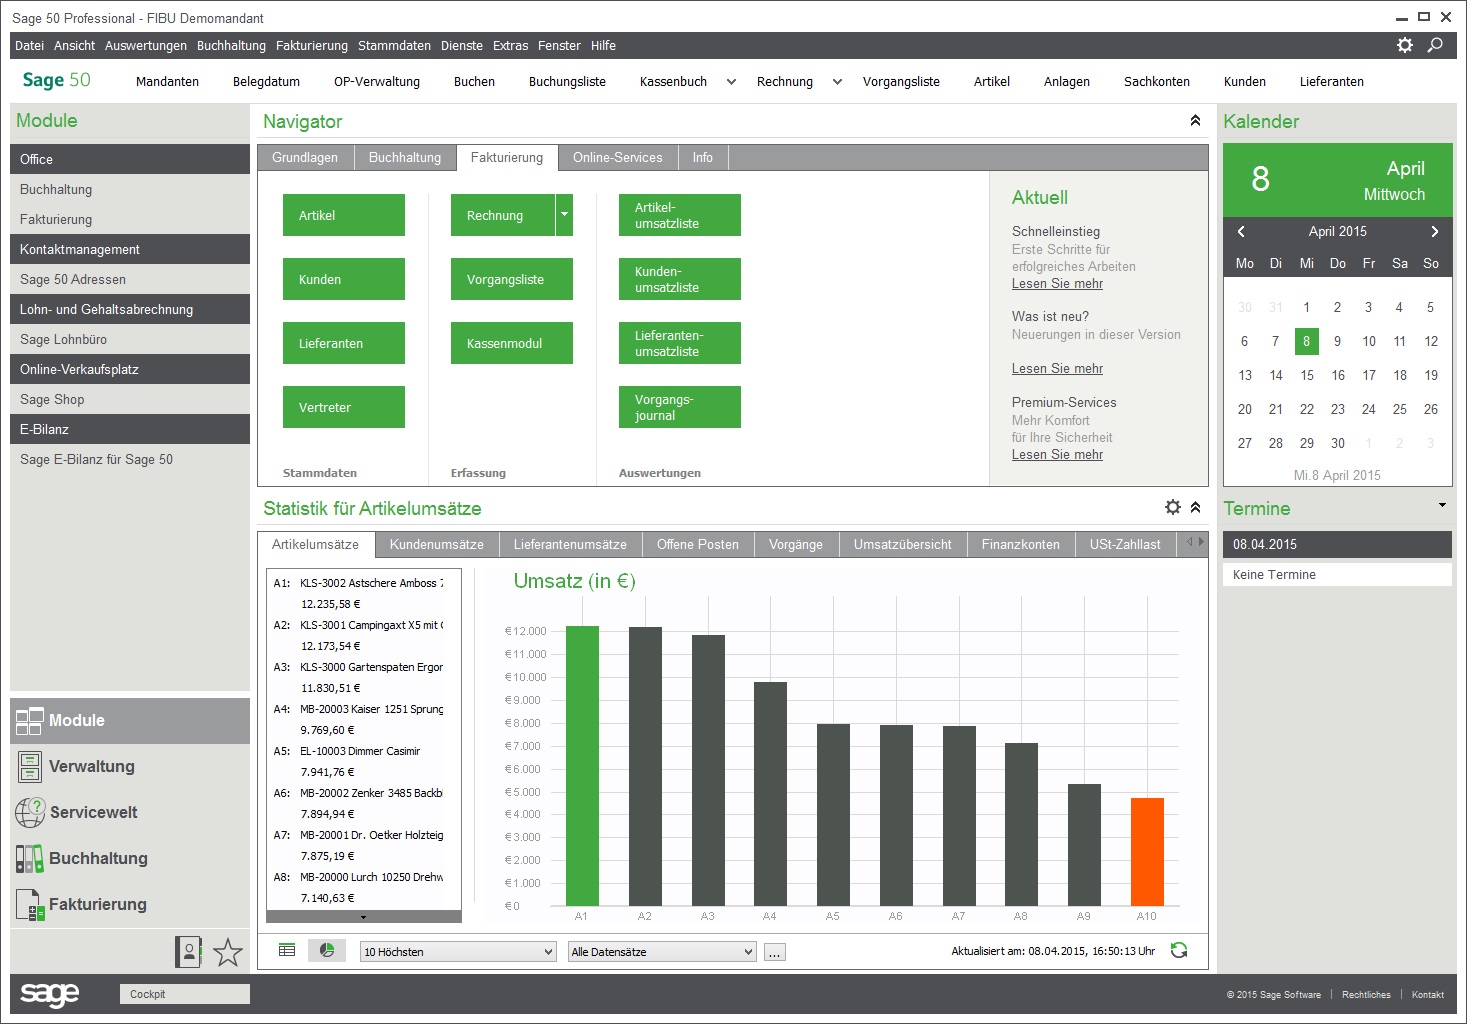The image size is (1467, 1024).
Task: Switch statistics to table view icon
Action: pyautogui.click(x=287, y=951)
